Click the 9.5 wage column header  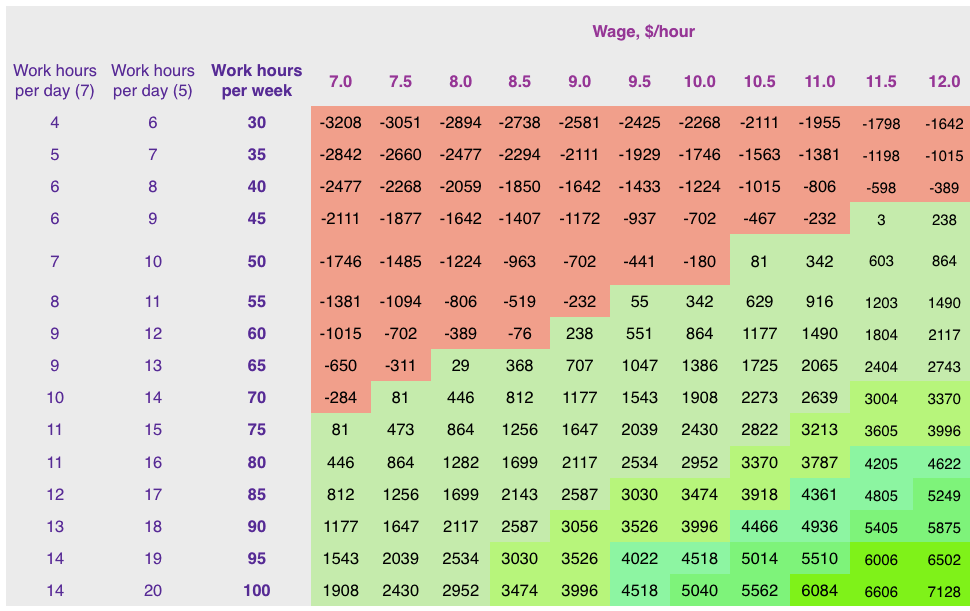pos(640,82)
